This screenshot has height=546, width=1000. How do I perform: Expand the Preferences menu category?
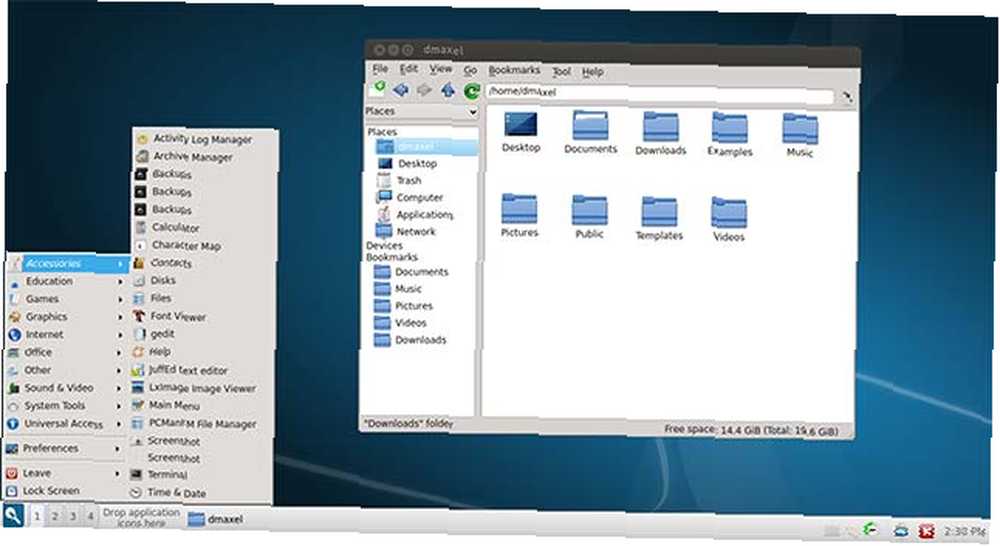click(x=63, y=448)
